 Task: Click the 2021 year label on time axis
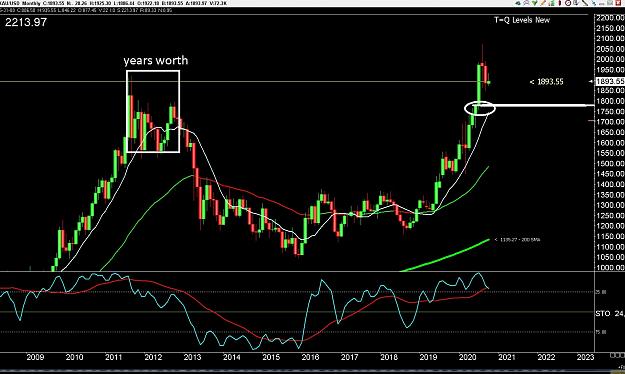pyautogui.click(x=507, y=357)
